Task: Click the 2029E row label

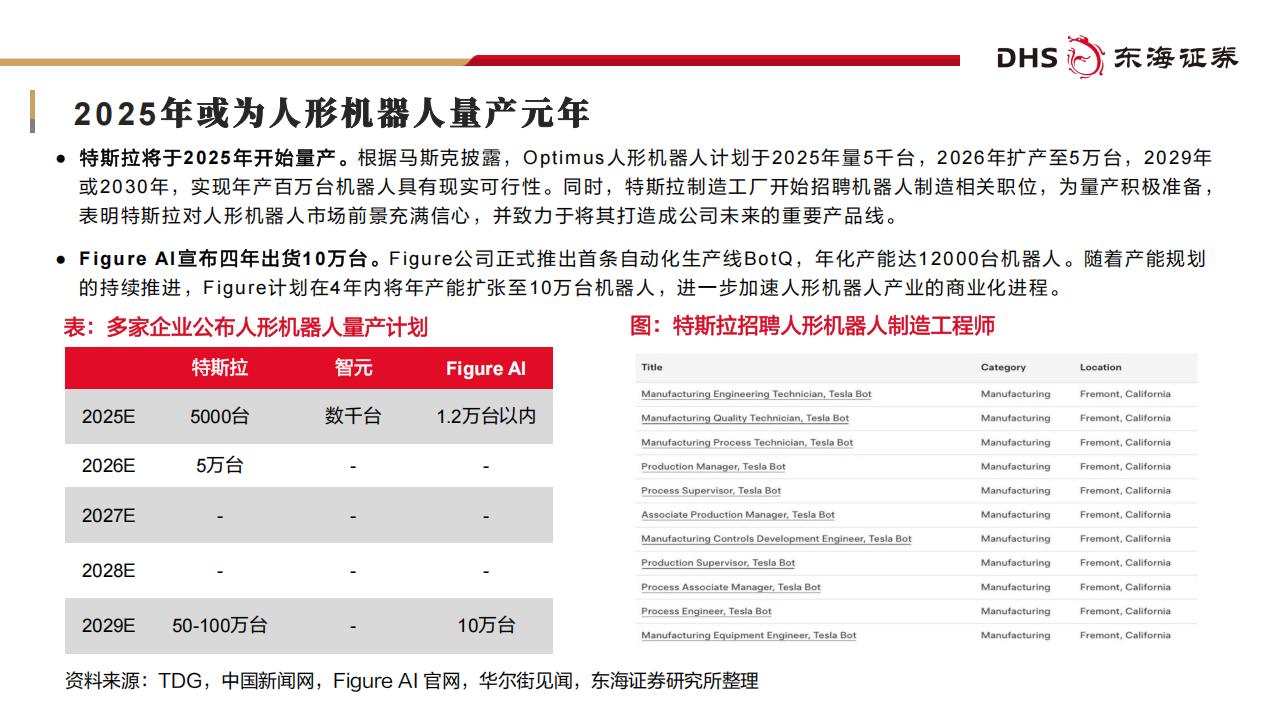Action: 108,626
